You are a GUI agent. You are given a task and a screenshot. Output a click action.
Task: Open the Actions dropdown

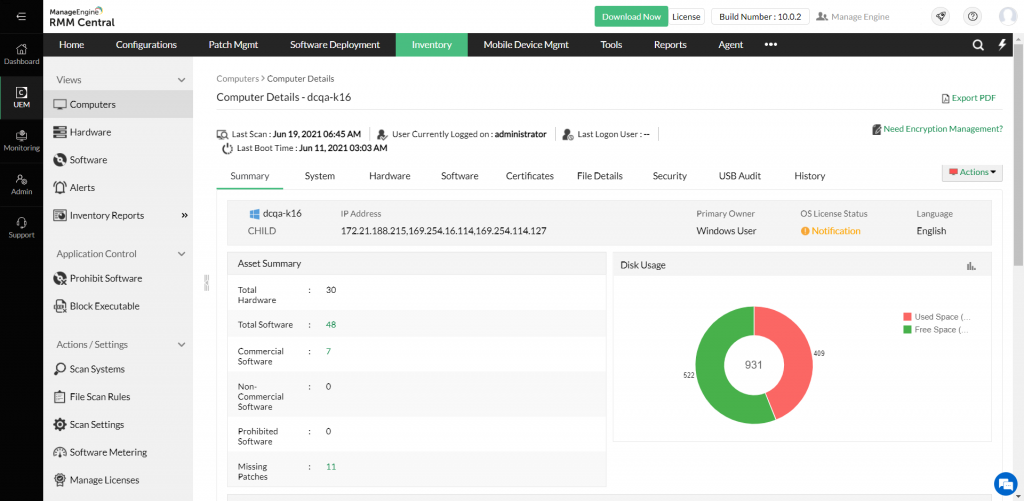[972, 172]
